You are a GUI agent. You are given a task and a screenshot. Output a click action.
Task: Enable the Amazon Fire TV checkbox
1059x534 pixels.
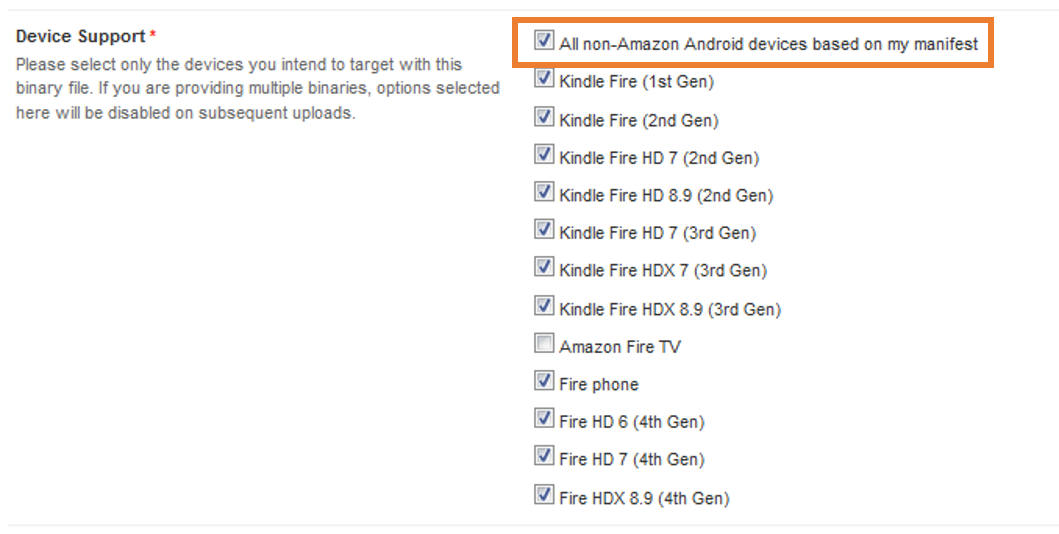pyautogui.click(x=544, y=344)
